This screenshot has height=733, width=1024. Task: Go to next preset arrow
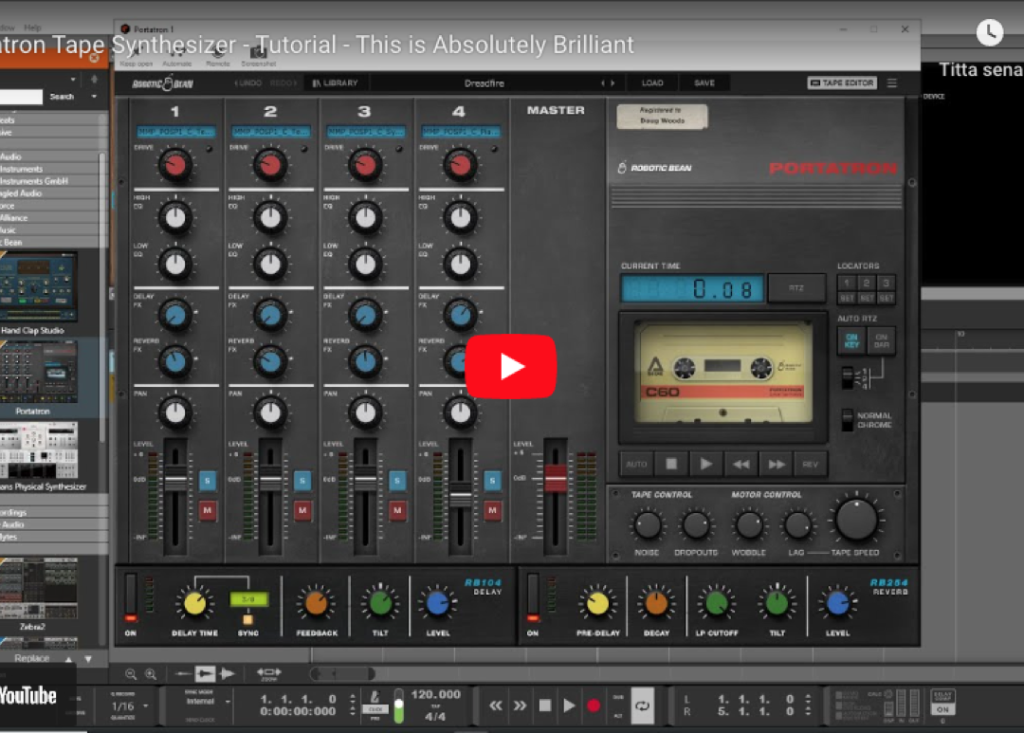[x=613, y=83]
